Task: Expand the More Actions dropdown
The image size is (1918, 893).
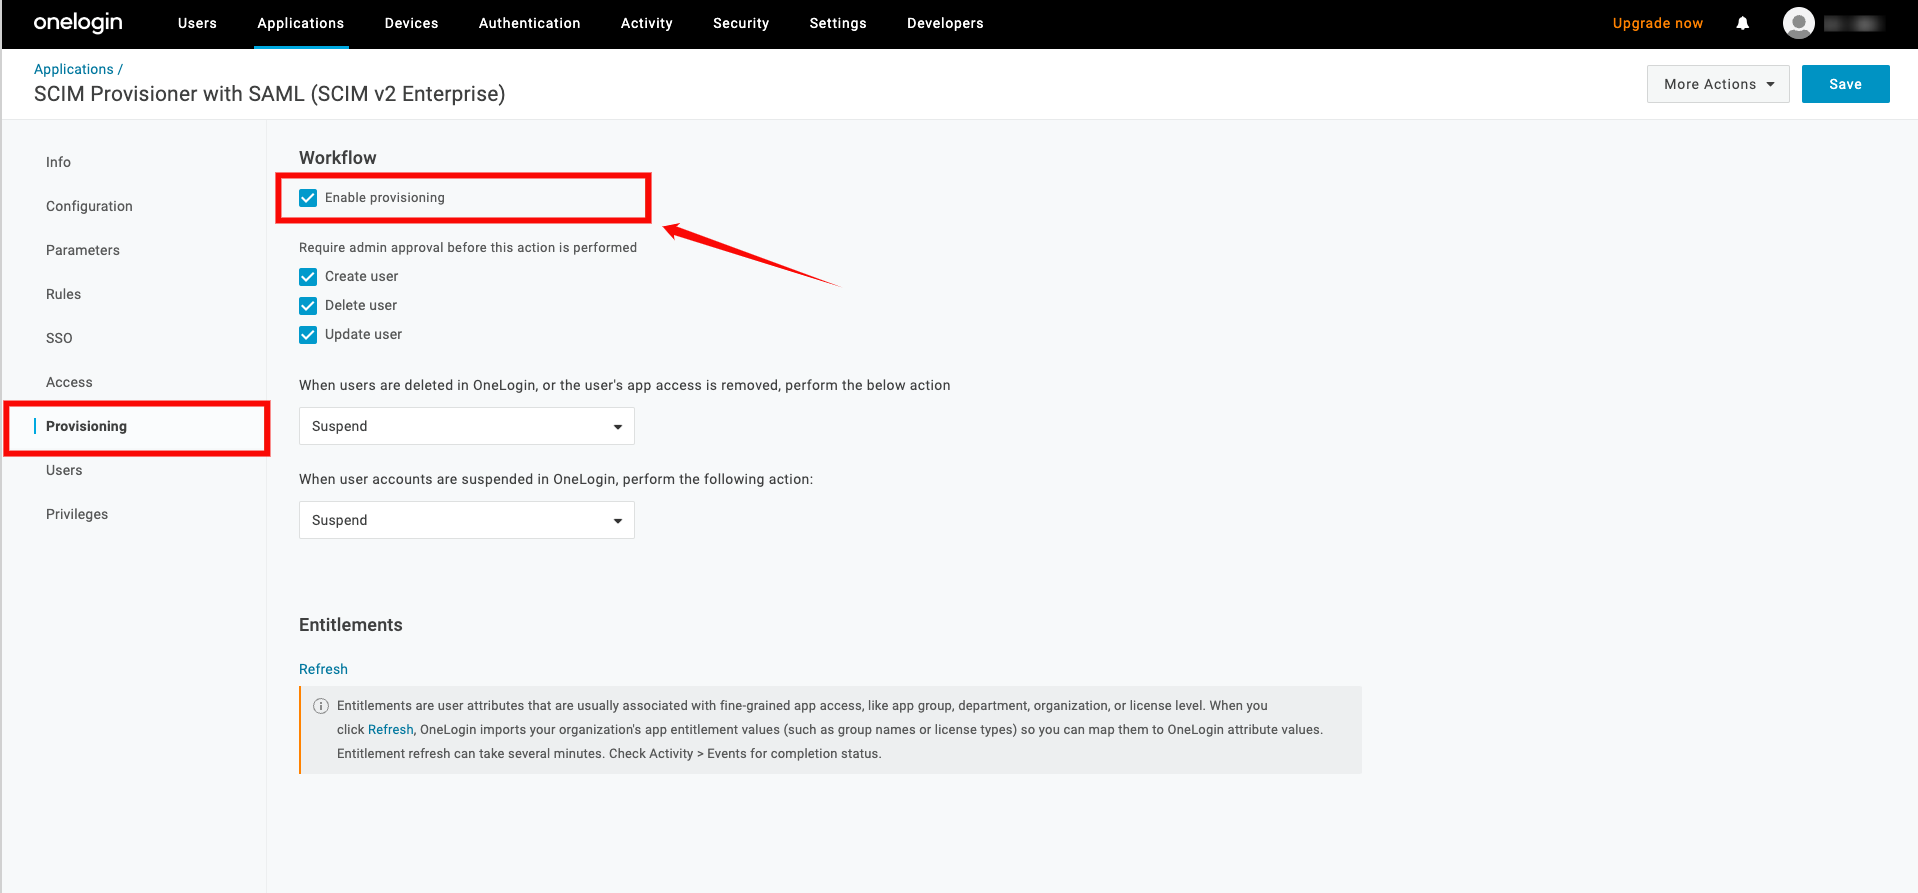Action: [x=1718, y=84]
